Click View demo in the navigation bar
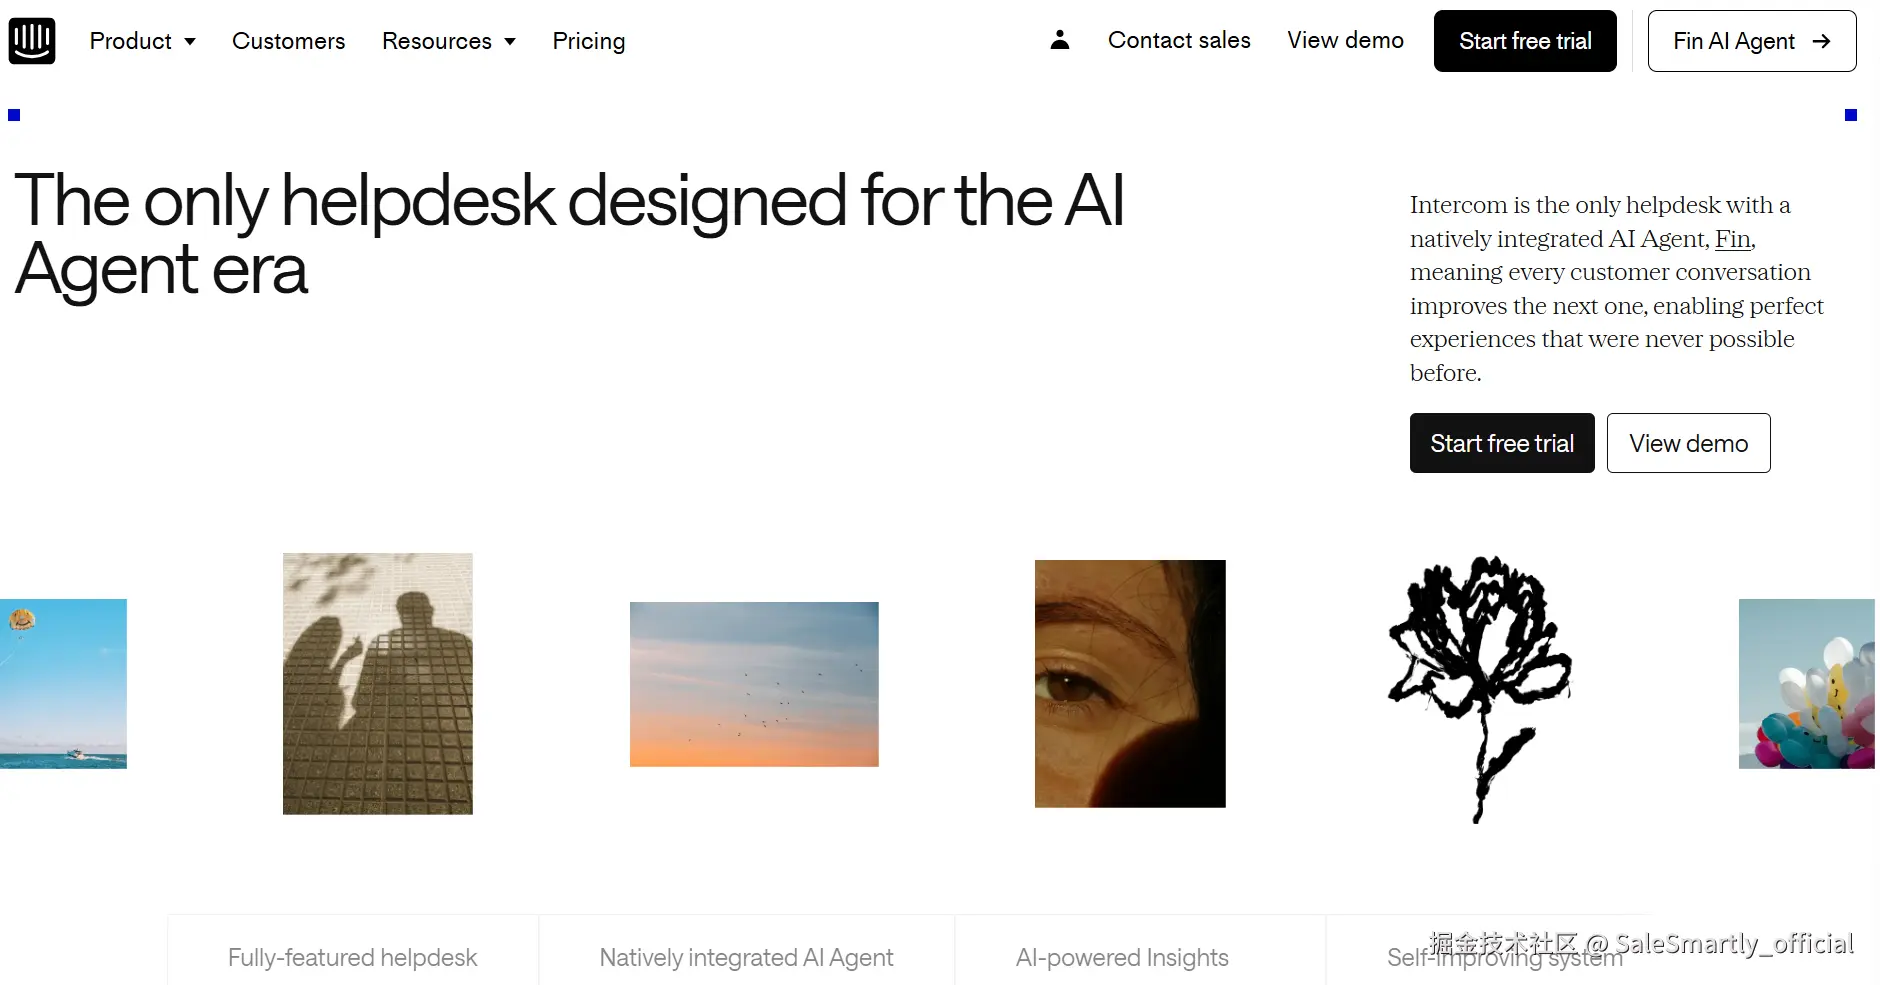 click(x=1345, y=40)
